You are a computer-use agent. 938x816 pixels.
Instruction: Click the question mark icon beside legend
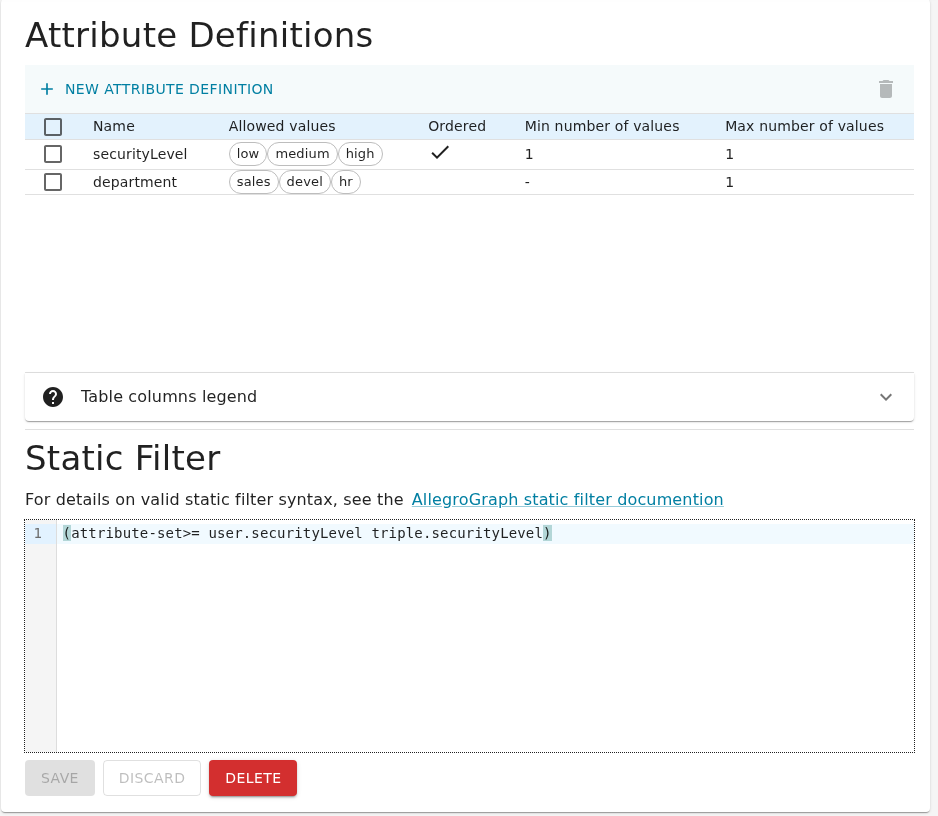click(x=53, y=397)
